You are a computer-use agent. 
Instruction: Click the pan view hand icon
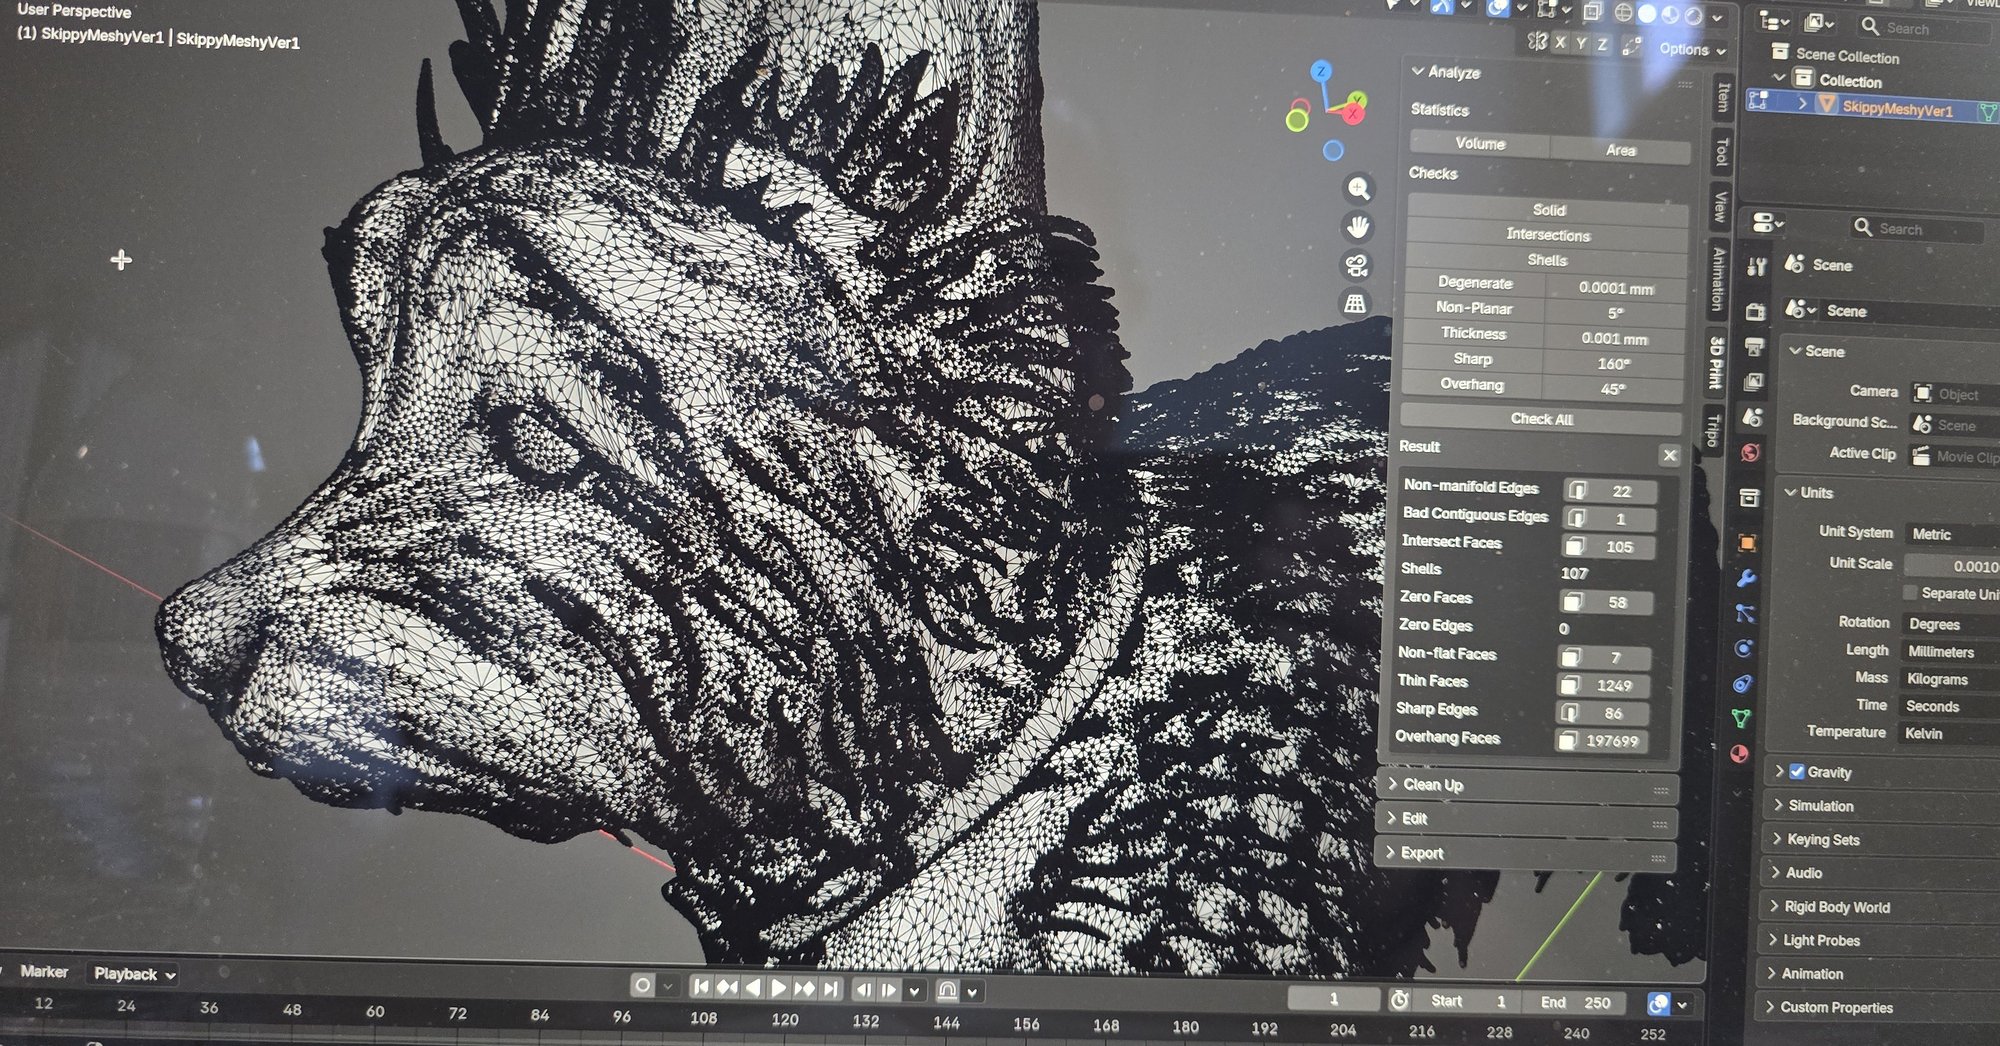(x=1357, y=227)
